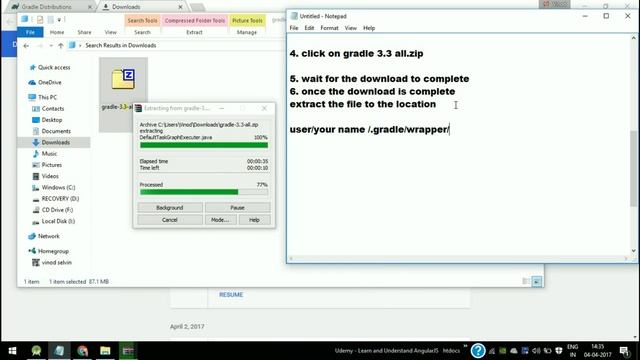Open the Action Center notification icon
640x360 pixels.
click(624, 351)
